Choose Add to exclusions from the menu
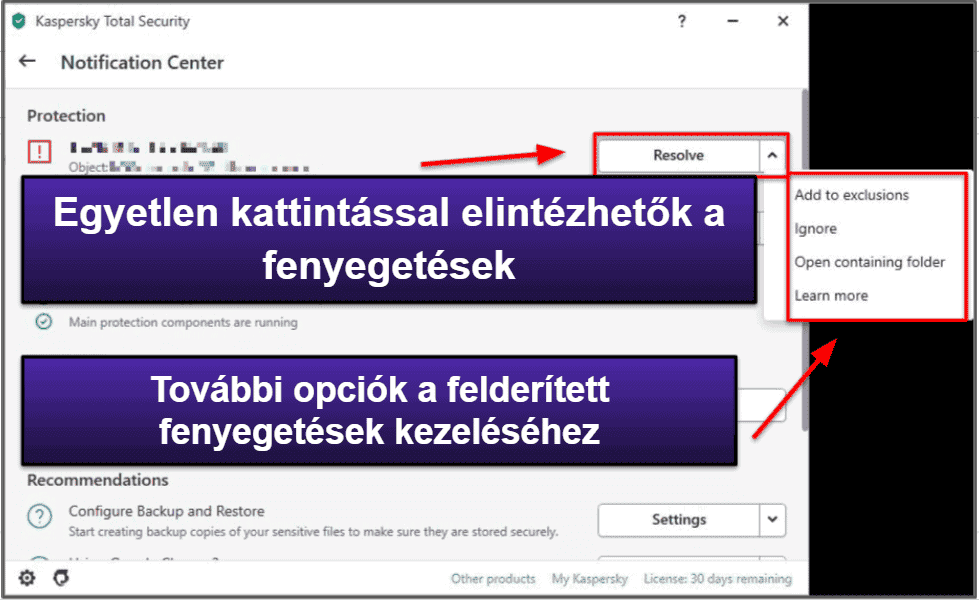The width and height of the screenshot is (979, 600). tap(851, 195)
